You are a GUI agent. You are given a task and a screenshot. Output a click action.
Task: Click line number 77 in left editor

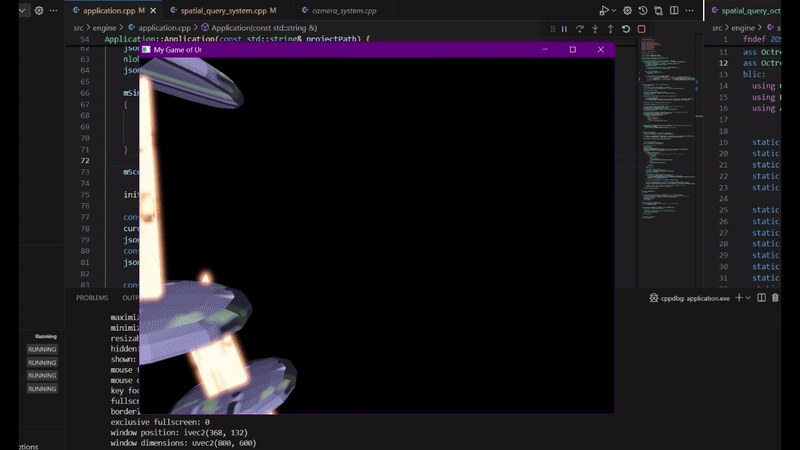click(x=85, y=217)
